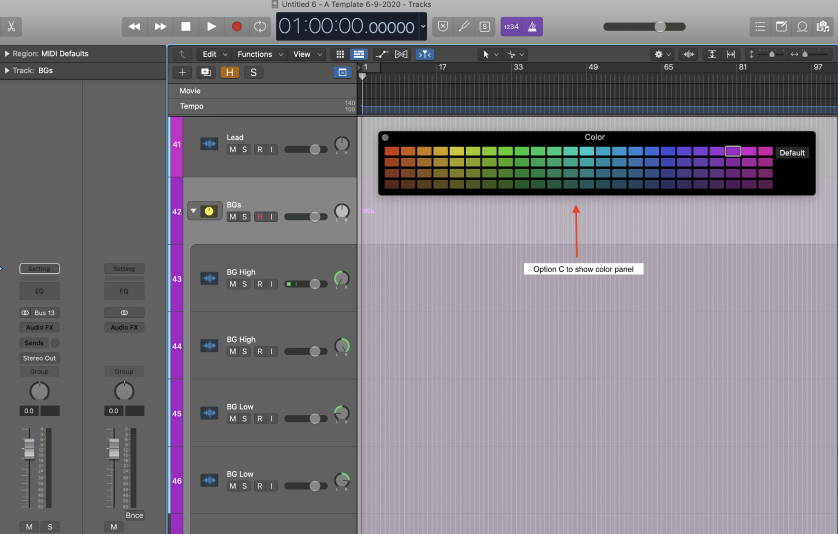The width and height of the screenshot is (838, 534).
Task: Select the highlighted purple swatch in Color panel
Action: click(x=733, y=151)
